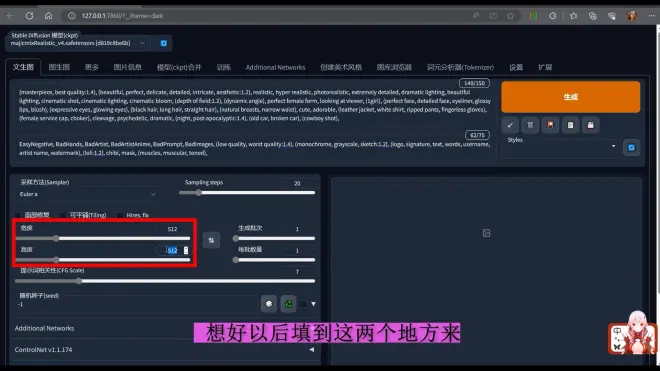660x371 pixels.
Task: Refresh the Styles list
Action: [x=631, y=147]
